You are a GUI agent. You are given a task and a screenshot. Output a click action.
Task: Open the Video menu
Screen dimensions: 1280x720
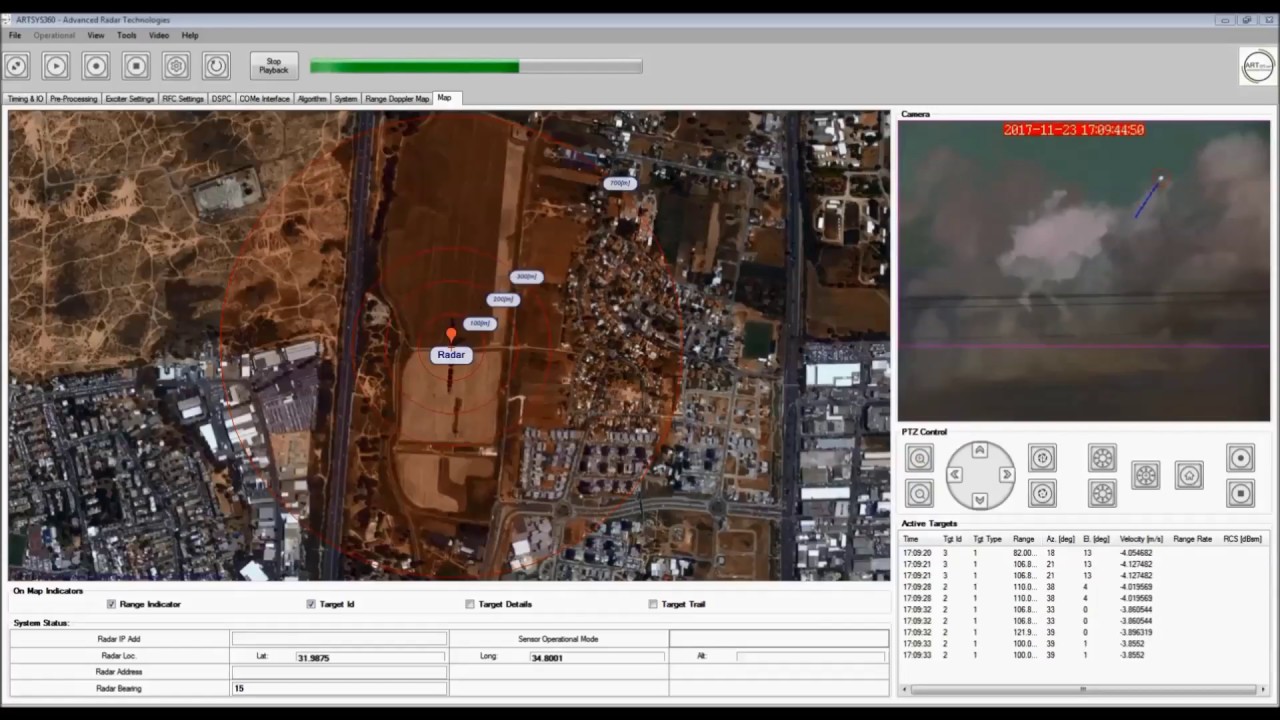point(159,35)
